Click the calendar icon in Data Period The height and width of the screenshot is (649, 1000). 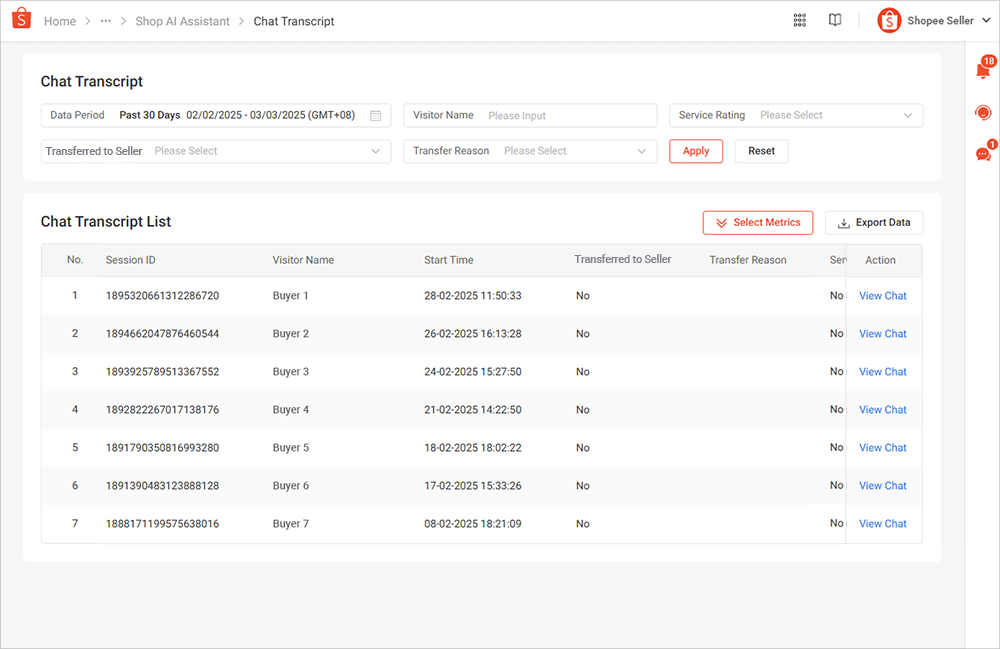(376, 116)
